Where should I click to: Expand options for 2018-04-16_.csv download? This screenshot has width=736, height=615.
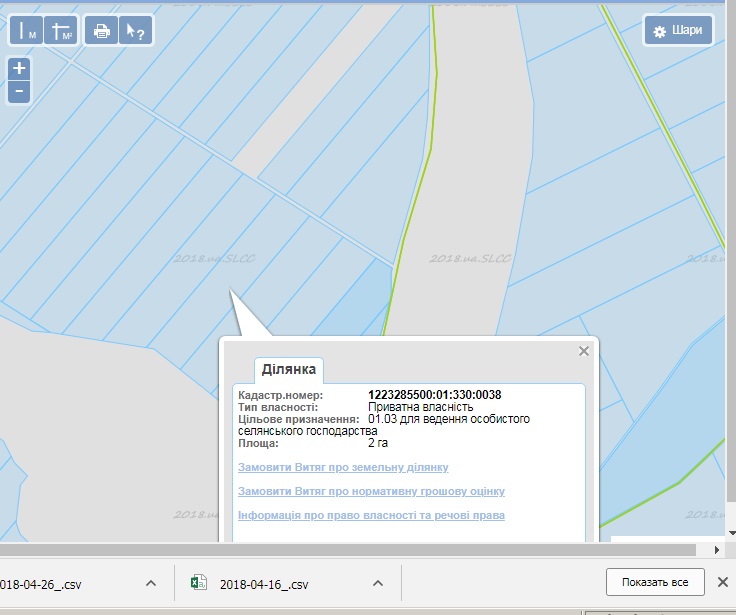(378, 584)
